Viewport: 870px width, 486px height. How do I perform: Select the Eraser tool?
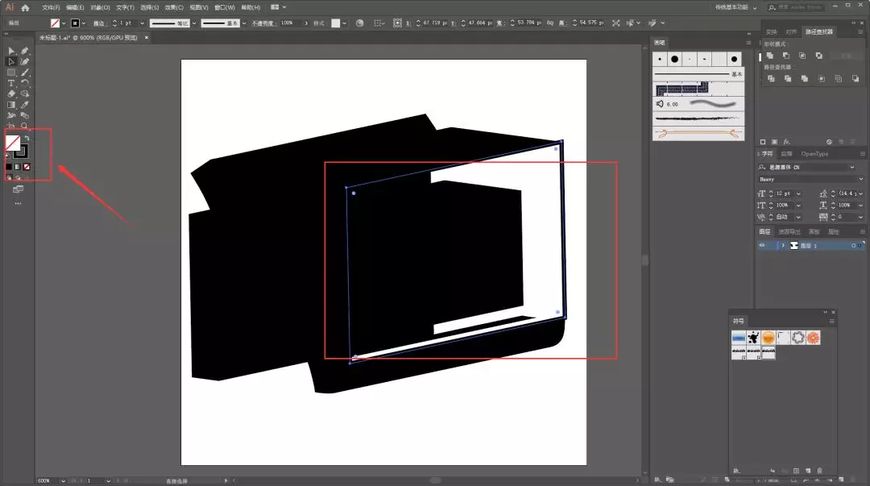pos(11,94)
